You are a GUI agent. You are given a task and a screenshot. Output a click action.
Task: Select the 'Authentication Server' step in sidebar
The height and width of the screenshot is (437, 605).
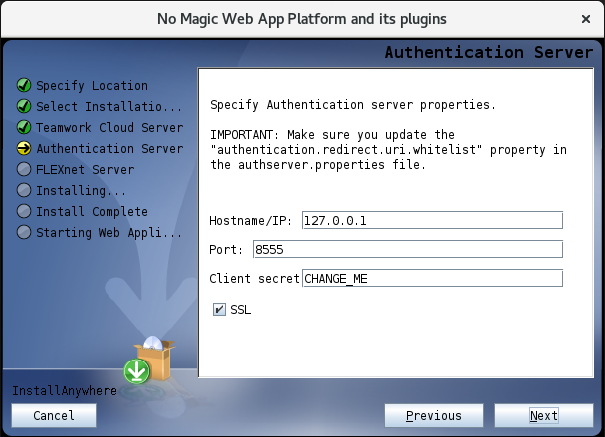[x=110, y=148]
